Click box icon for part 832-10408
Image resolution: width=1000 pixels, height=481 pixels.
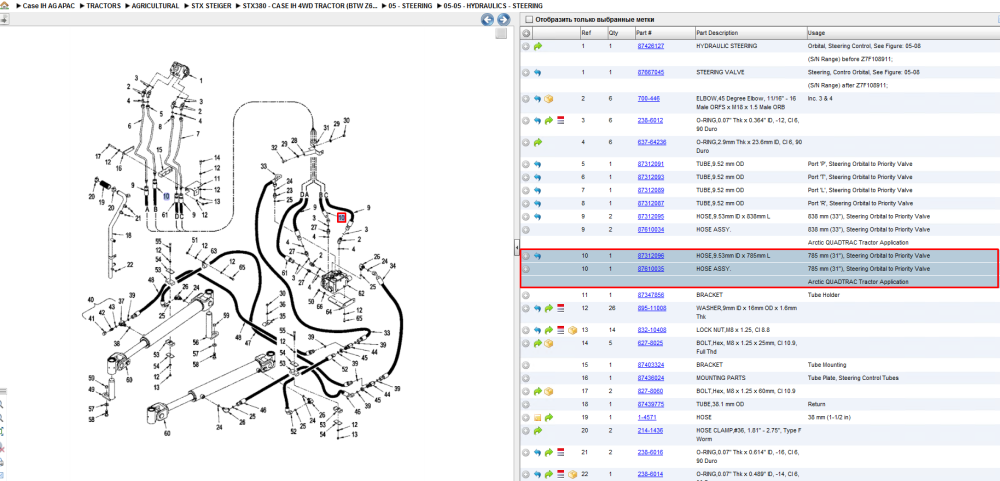tap(572, 330)
